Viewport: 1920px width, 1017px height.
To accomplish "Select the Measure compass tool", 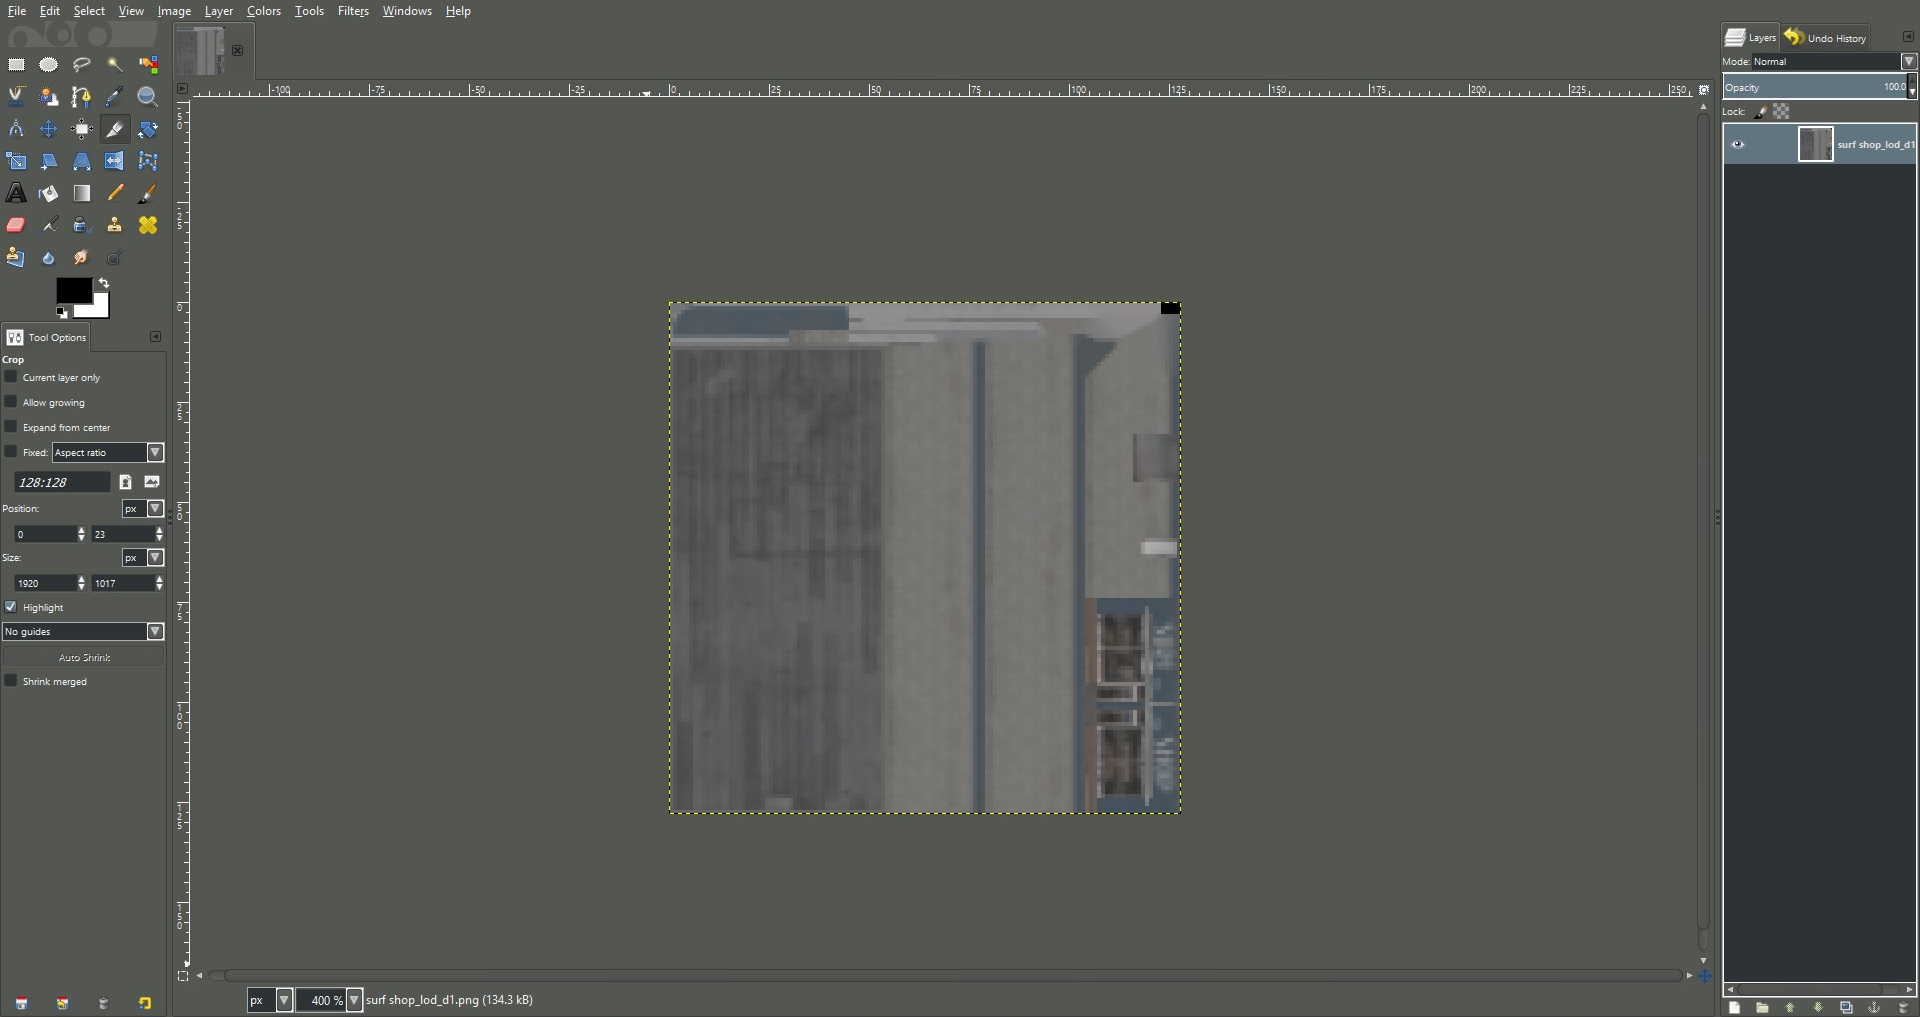I will click(x=16, y=129).
